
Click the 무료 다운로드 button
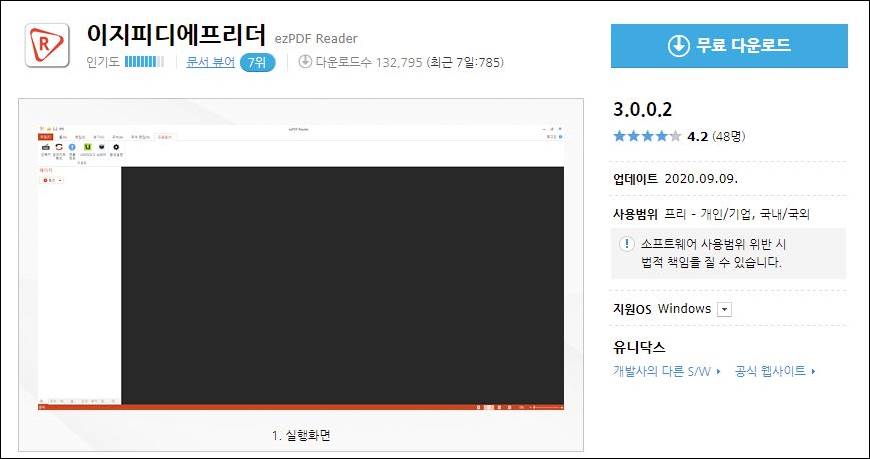click(729, 46)
